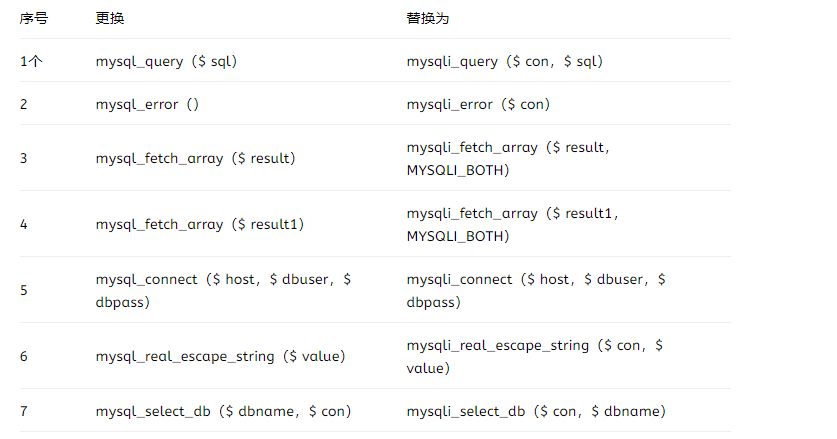
Task: Click mysql_real_escape_string ($ value) cell
Action: (220, 356)
